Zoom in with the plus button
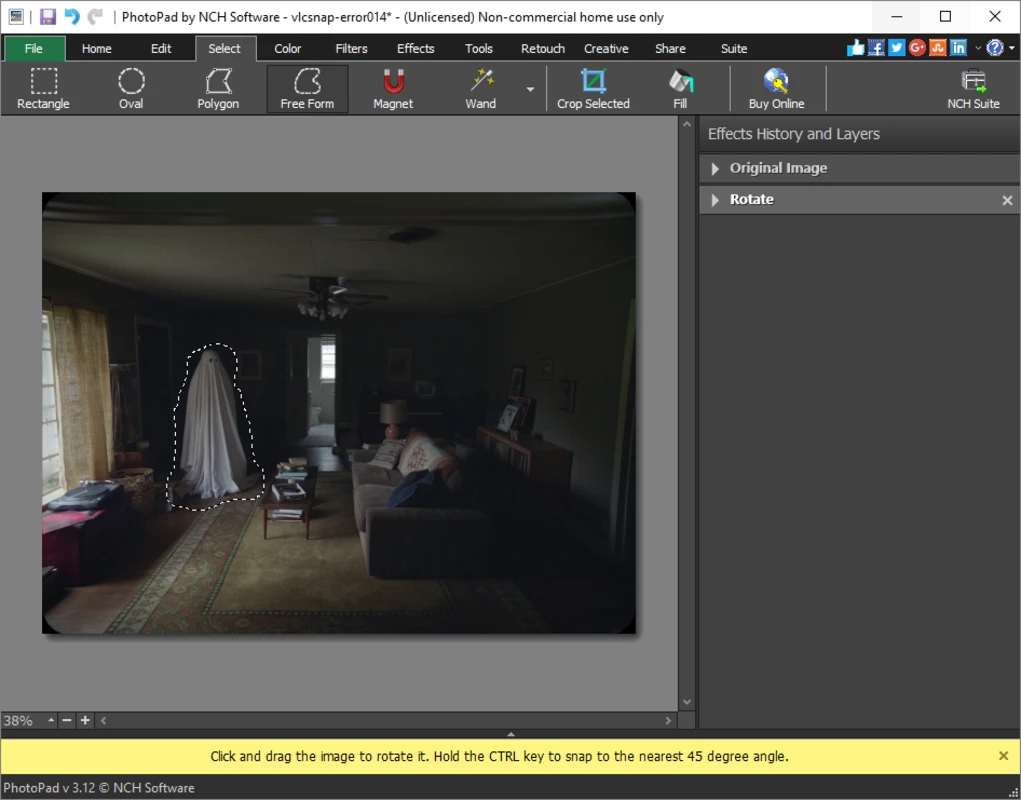 click(x=85, y=721)
